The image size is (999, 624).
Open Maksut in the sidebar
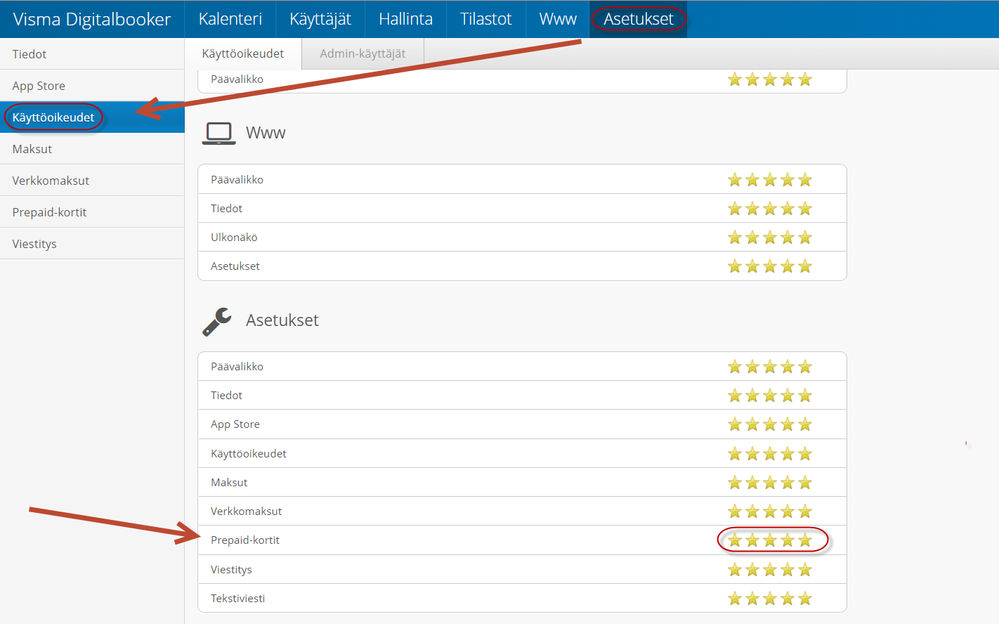(x=92, y=149)
